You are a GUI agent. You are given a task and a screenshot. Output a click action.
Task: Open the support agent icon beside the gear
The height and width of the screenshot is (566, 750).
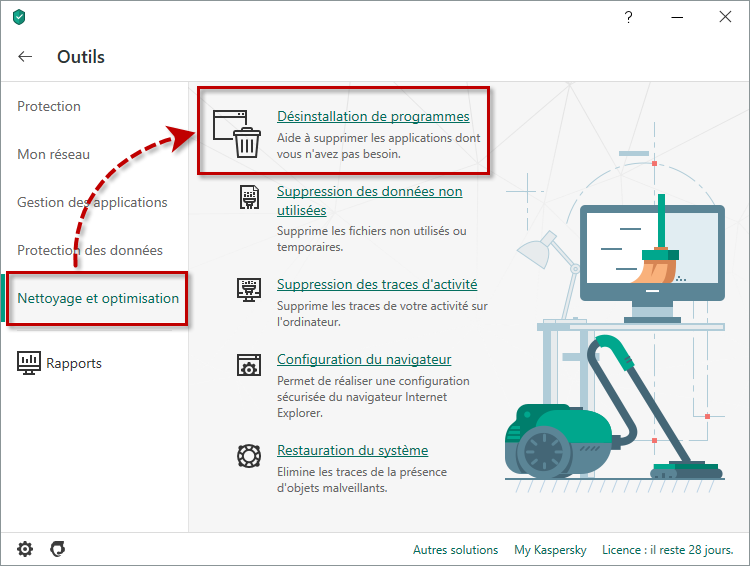coord(57,549)
